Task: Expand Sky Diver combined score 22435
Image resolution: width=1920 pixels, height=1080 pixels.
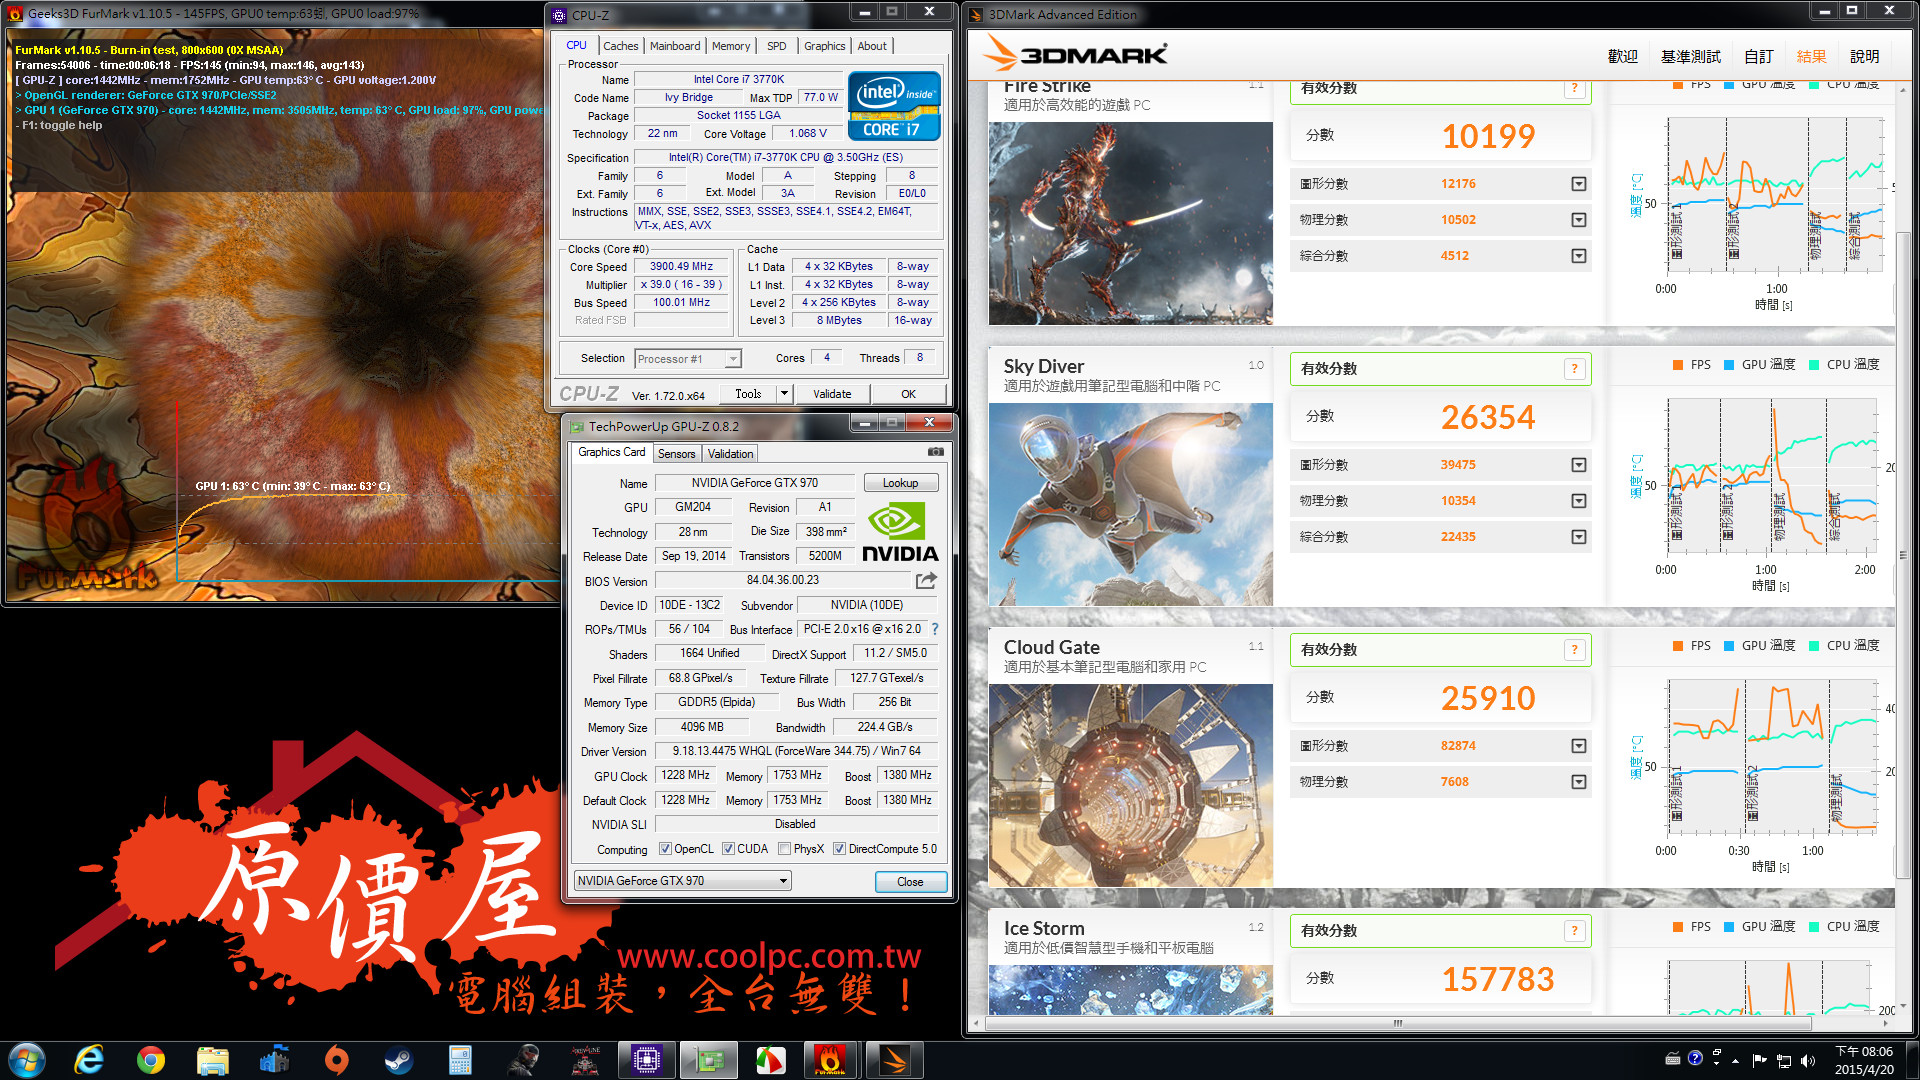Action: click(x=1578, y=537)
